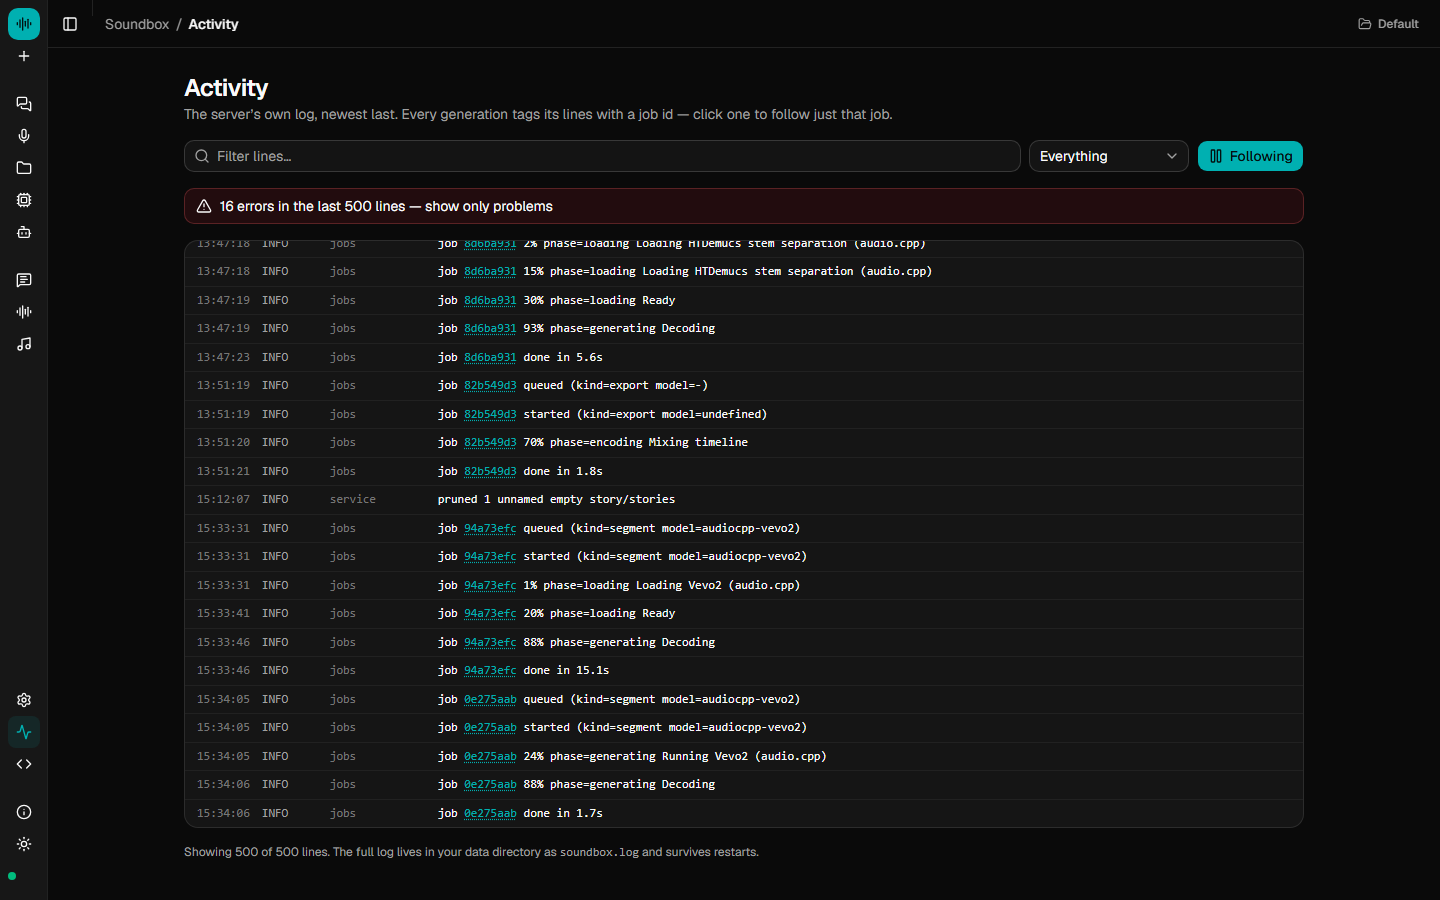Screen dimensions: 1440x900
Task: Click 'started (kind=export model=undefined)' text
Action: click(645, 414)
